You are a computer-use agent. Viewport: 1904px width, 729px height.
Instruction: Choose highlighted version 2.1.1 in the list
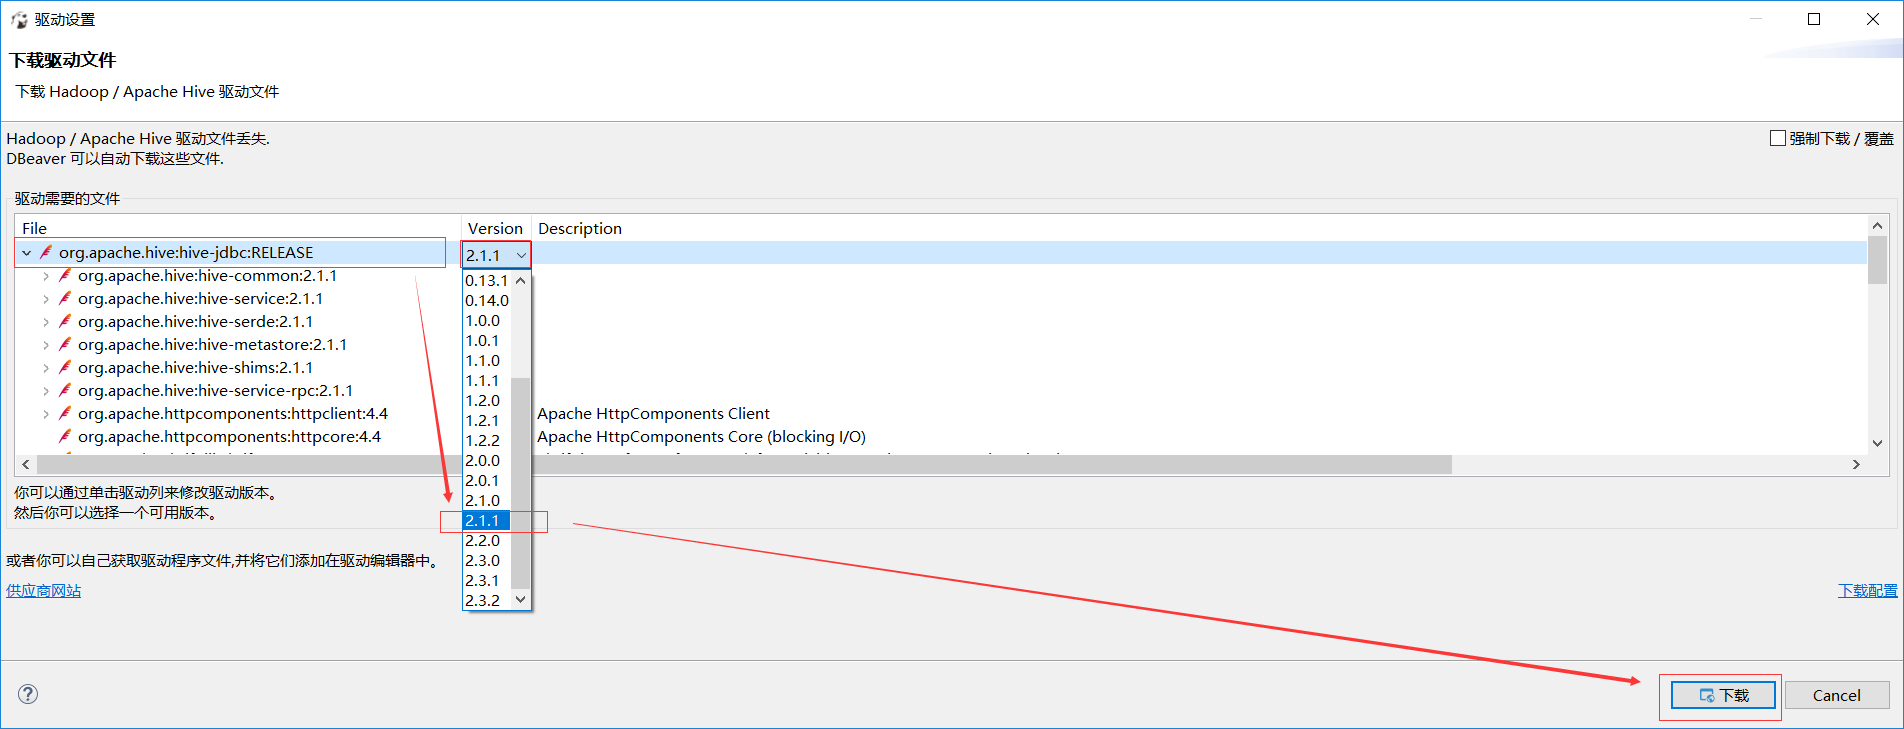487,521
